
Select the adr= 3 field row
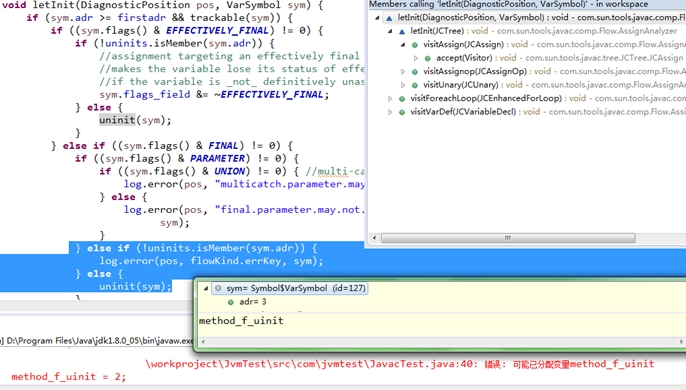[x=252, y=302]
